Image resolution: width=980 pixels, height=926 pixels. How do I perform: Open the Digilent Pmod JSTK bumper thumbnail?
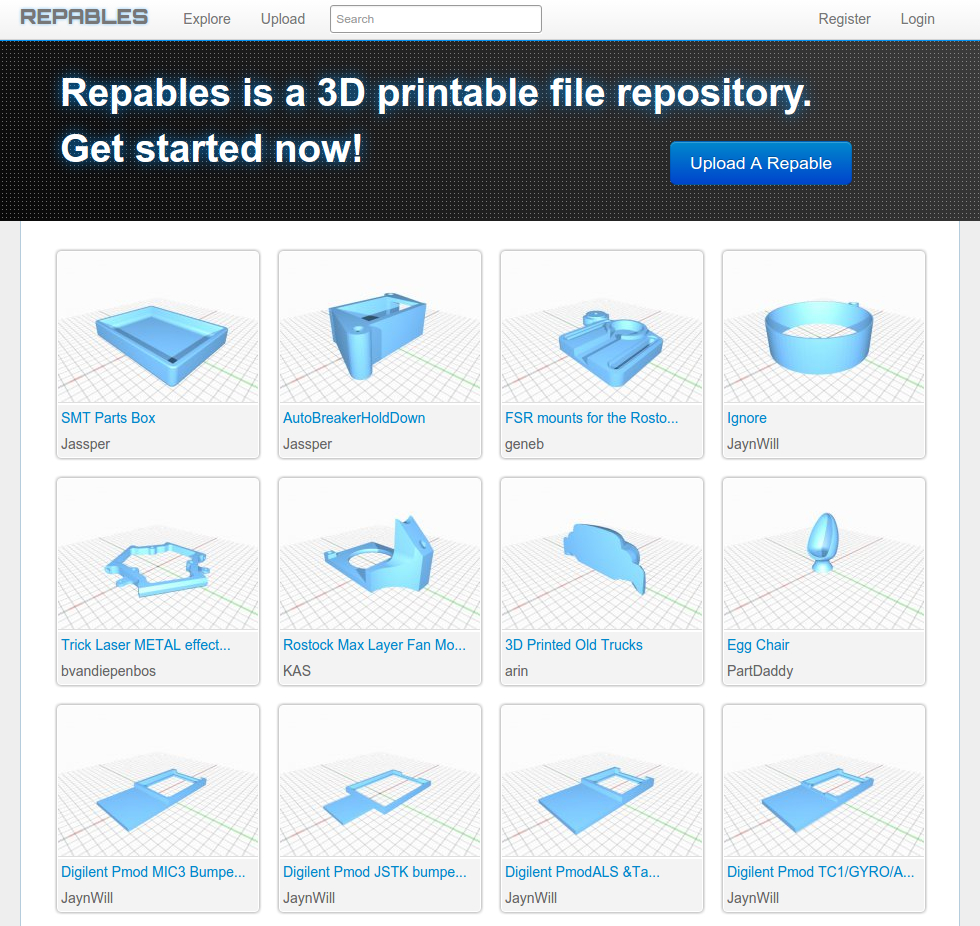tap(380, 781)
